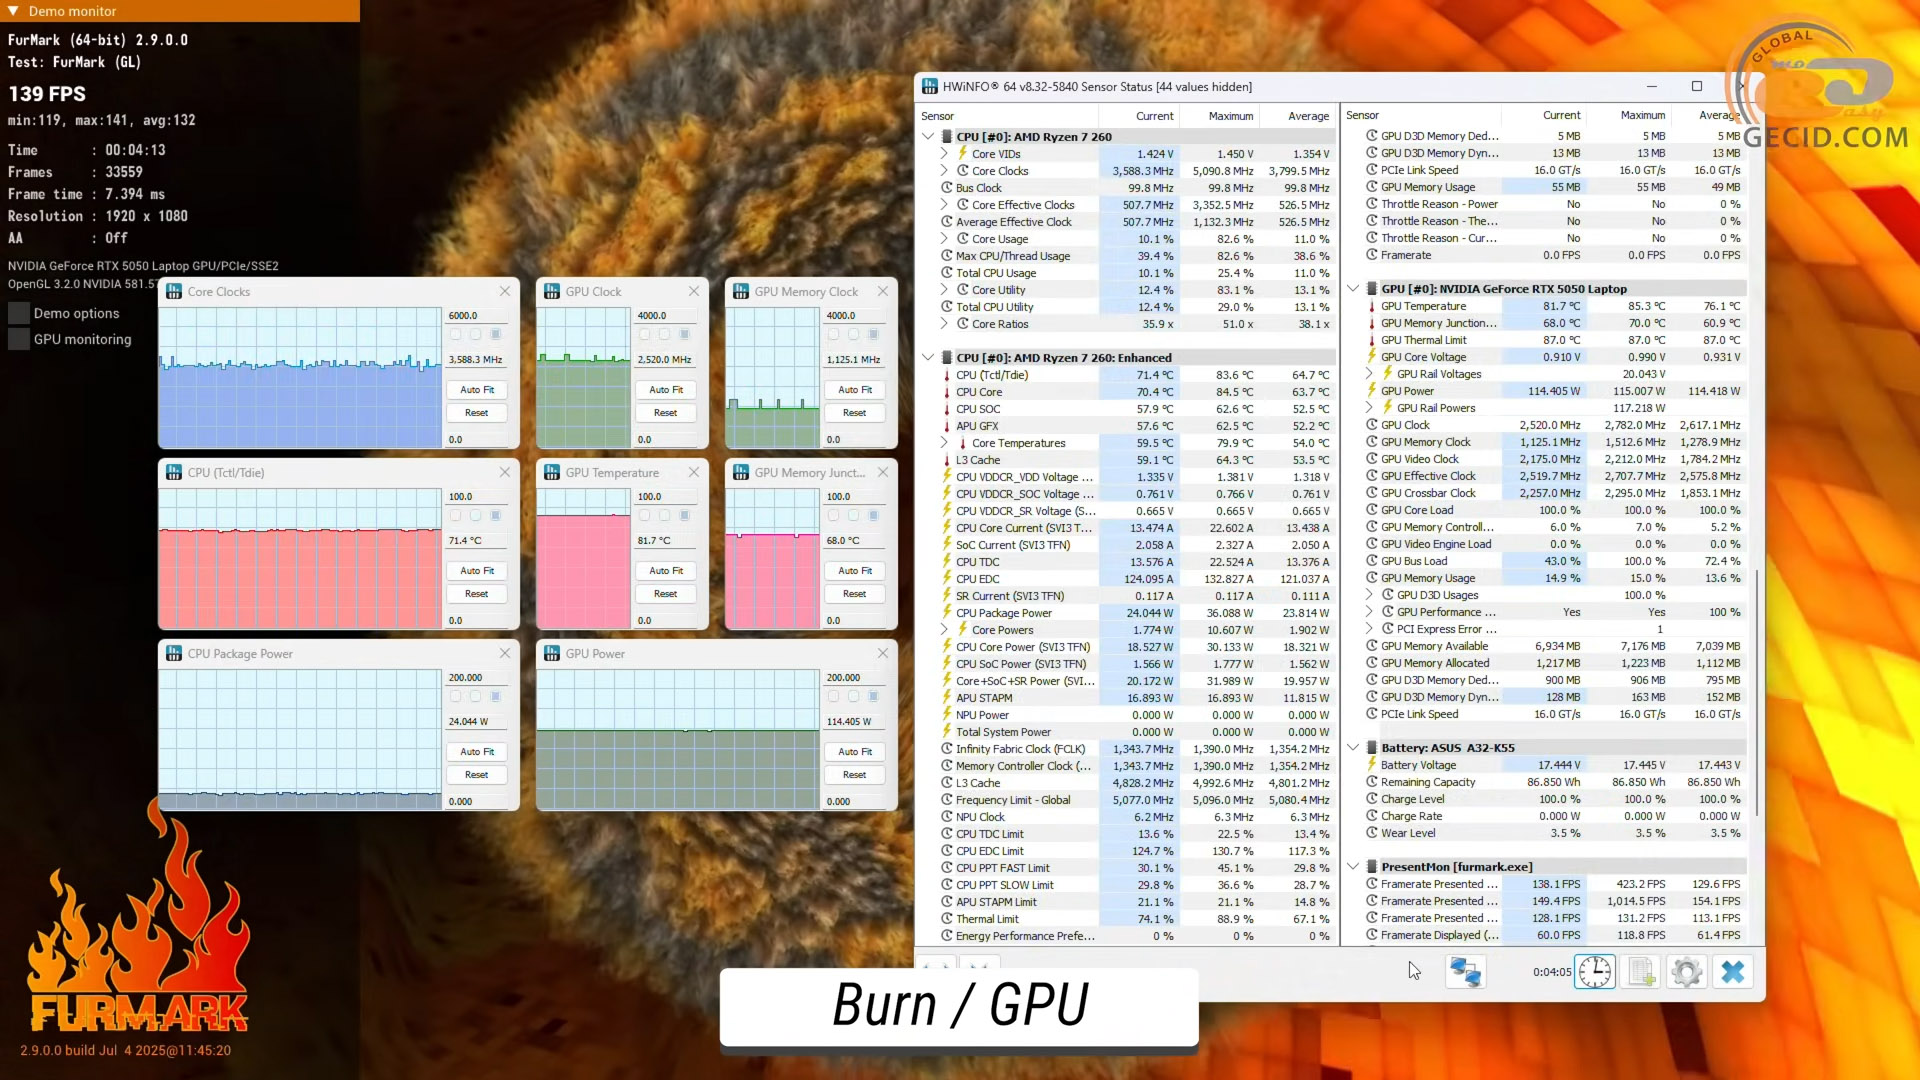Select the GPU Temperature sensor row

[1423, 306]
